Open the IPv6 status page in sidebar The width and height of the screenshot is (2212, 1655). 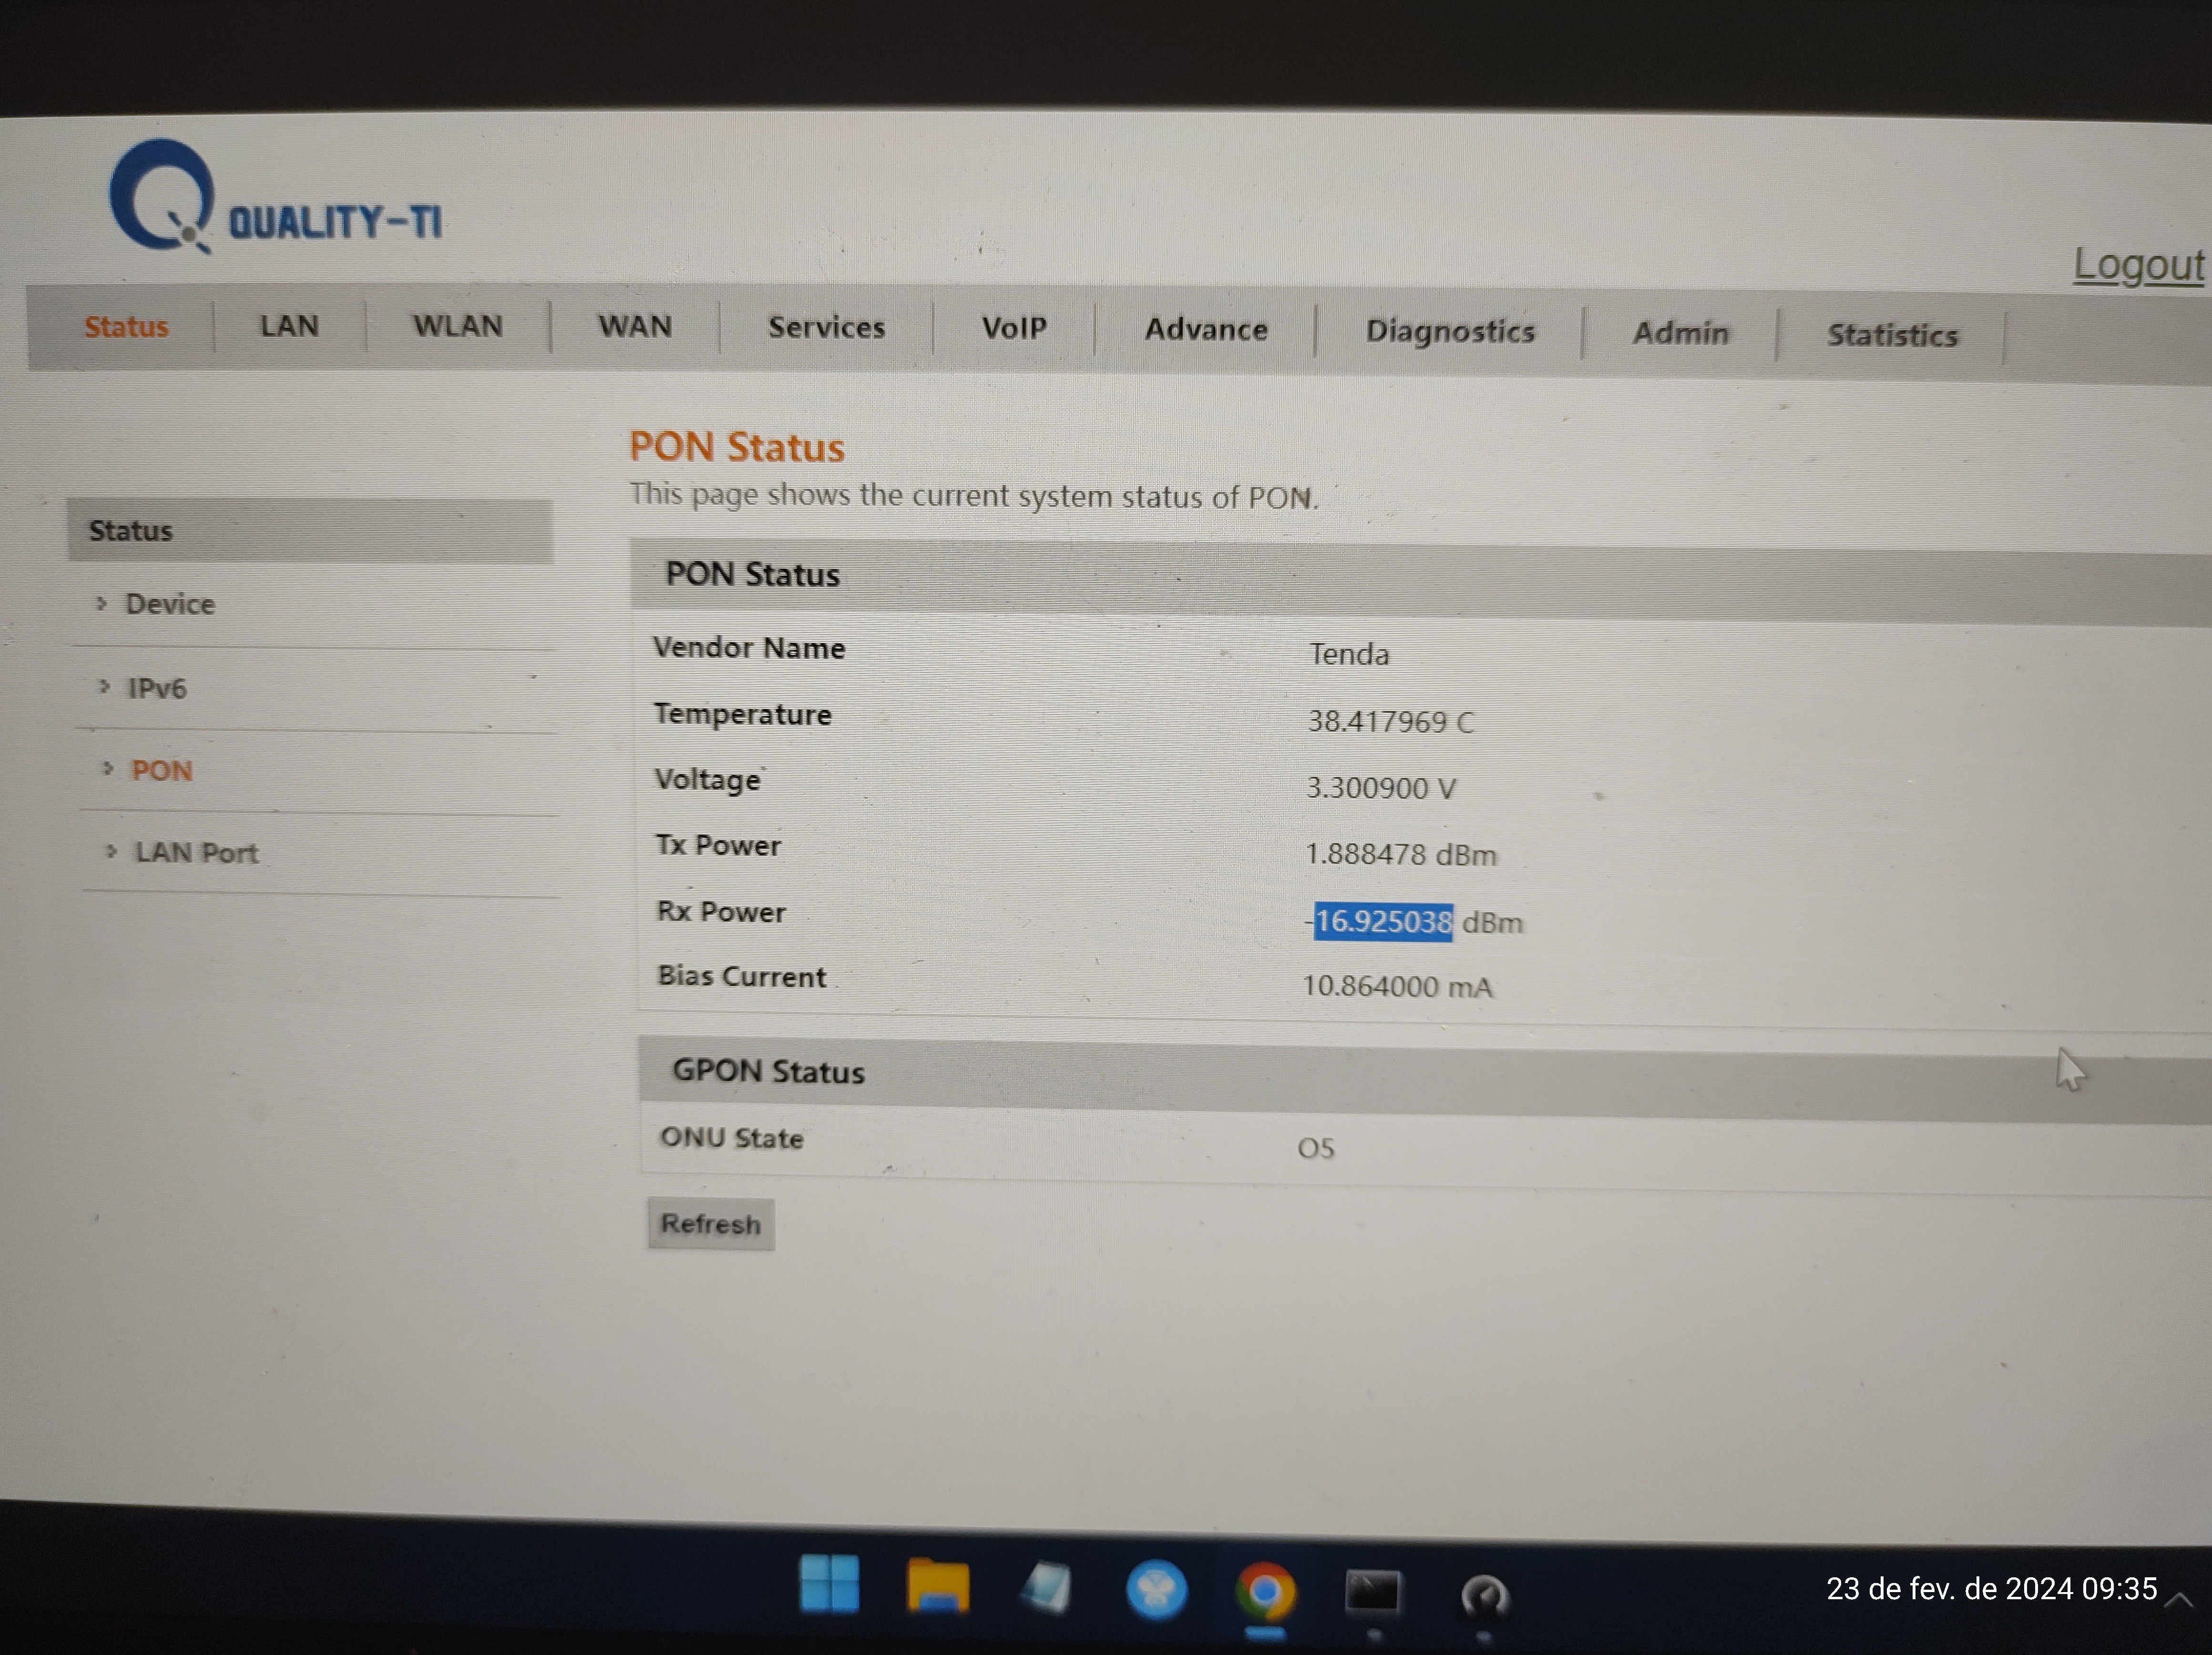157,688
